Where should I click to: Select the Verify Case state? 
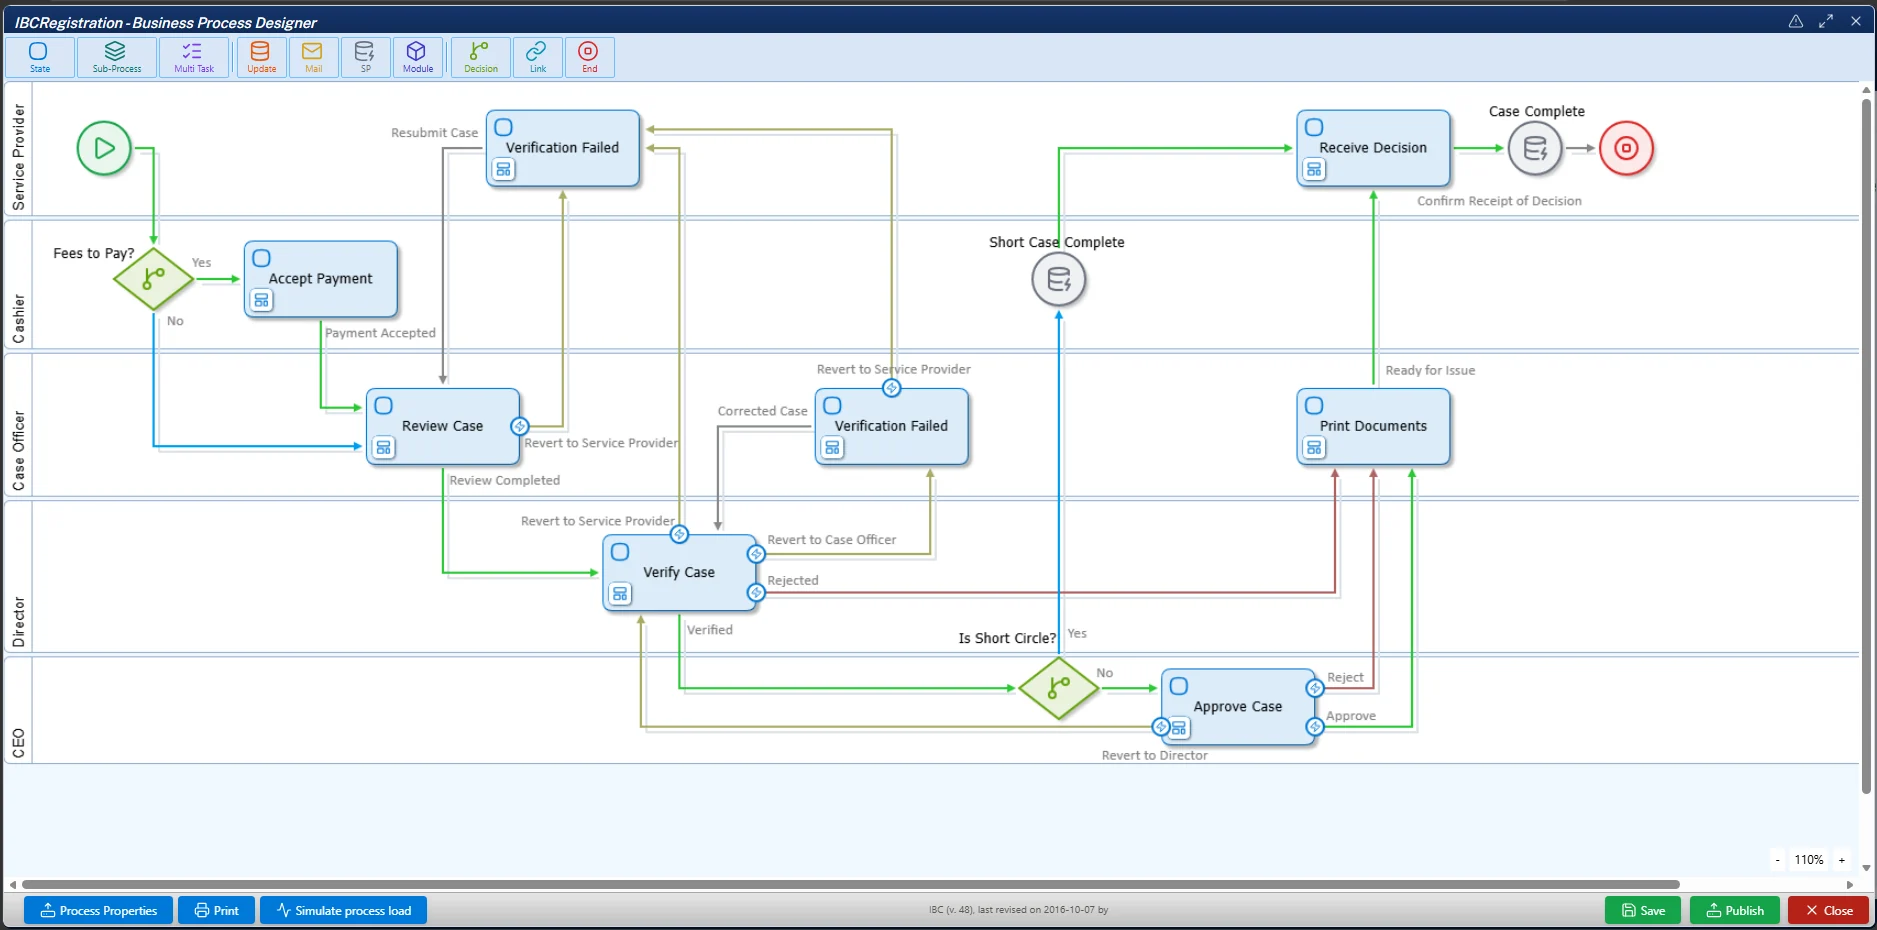[679, 572]
